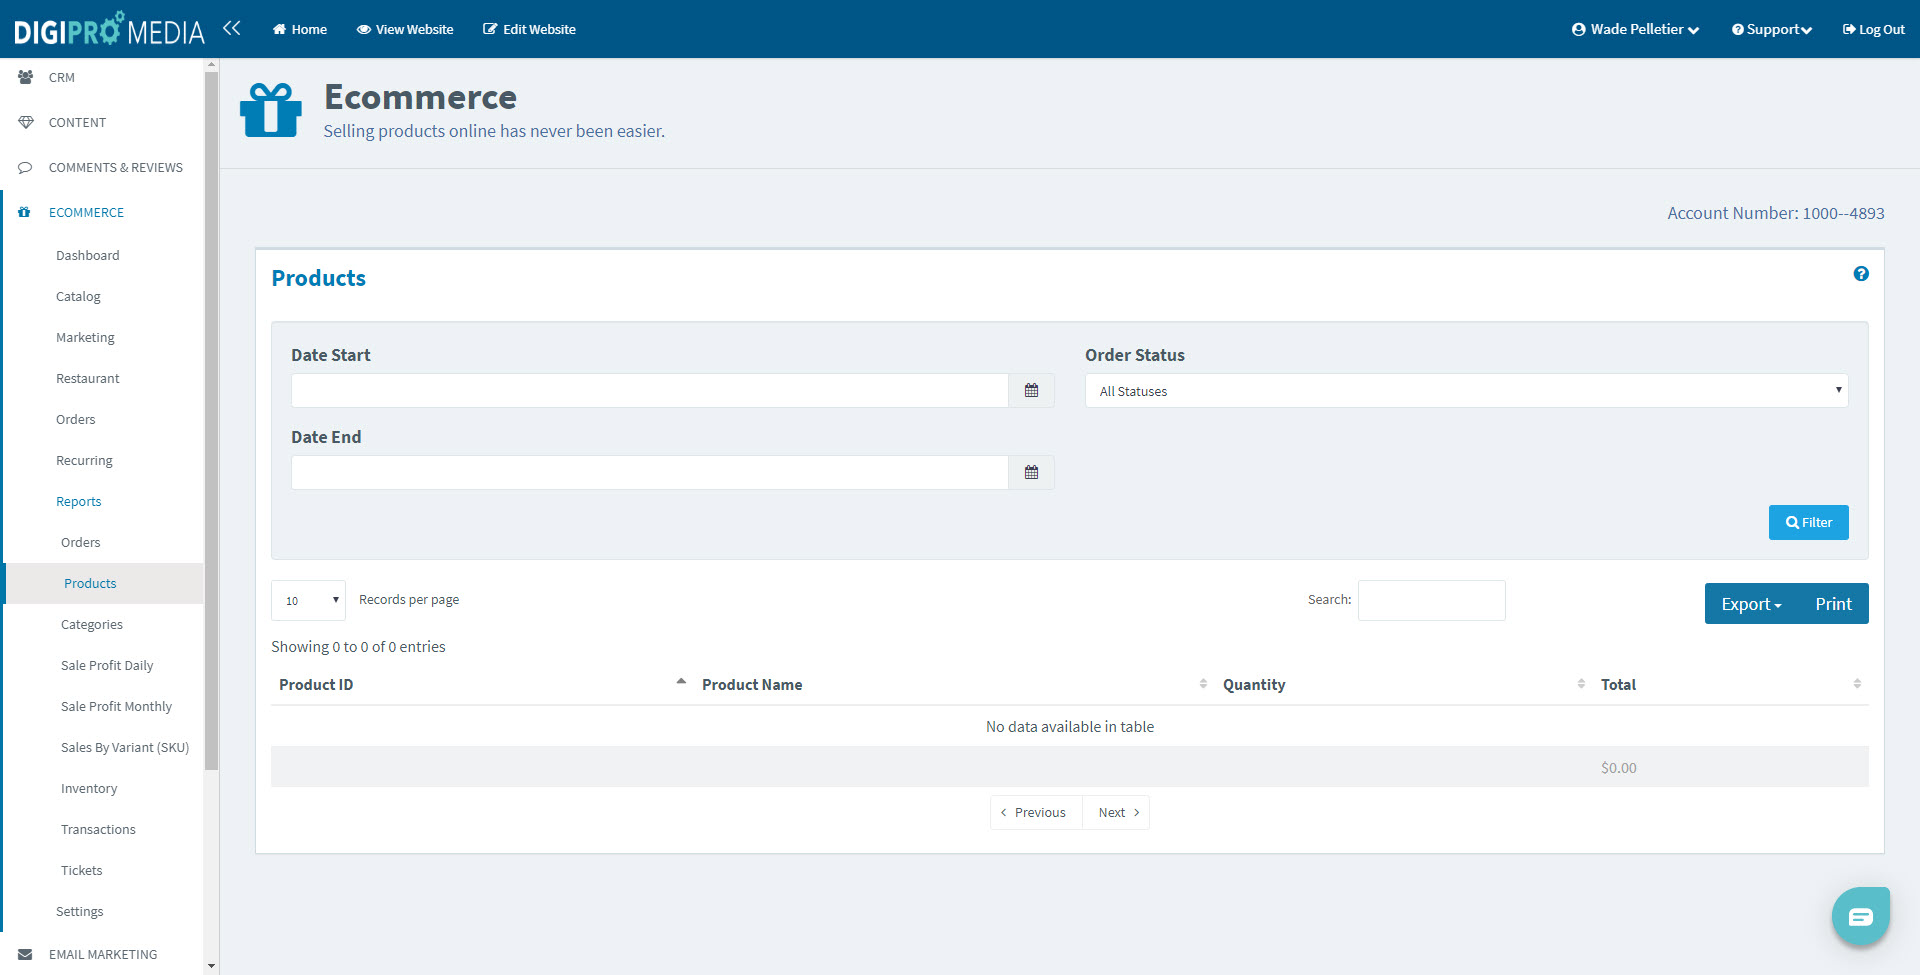Open Sales By Variant (SKU) report
The height and width of the screenshot is (975, 1920).
coord(125,748)
